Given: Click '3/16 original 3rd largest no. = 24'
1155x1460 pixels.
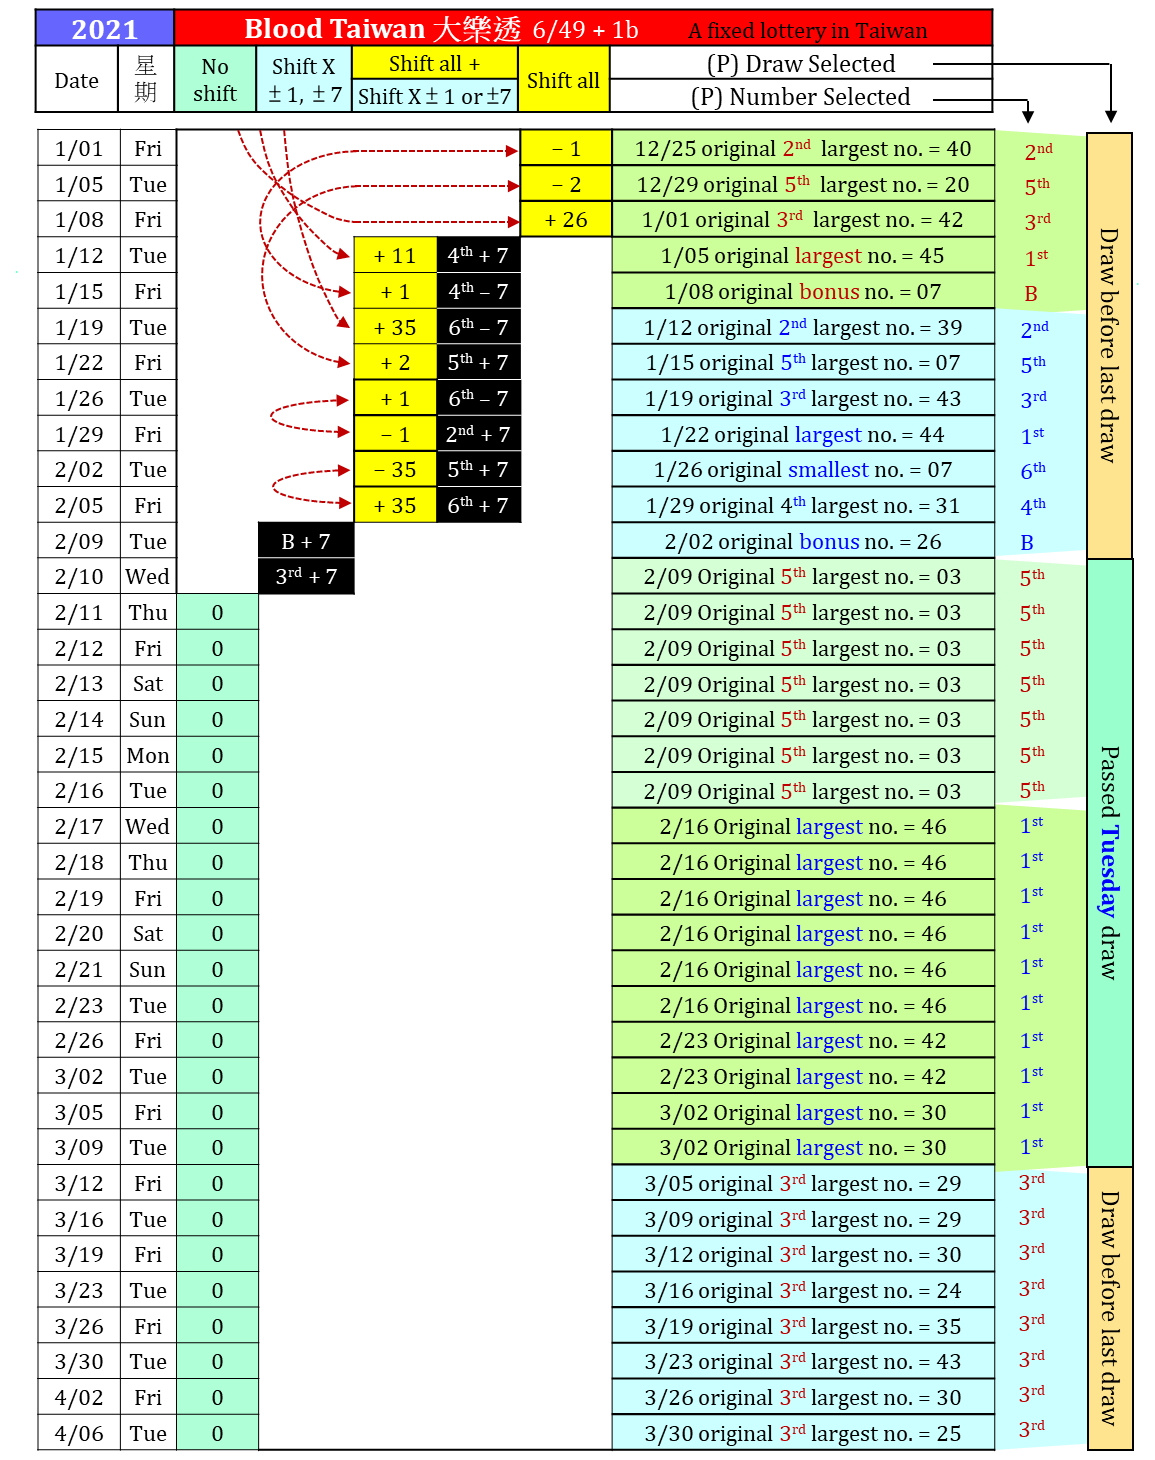Looking at the screenshot, I should coord(803,1290).
